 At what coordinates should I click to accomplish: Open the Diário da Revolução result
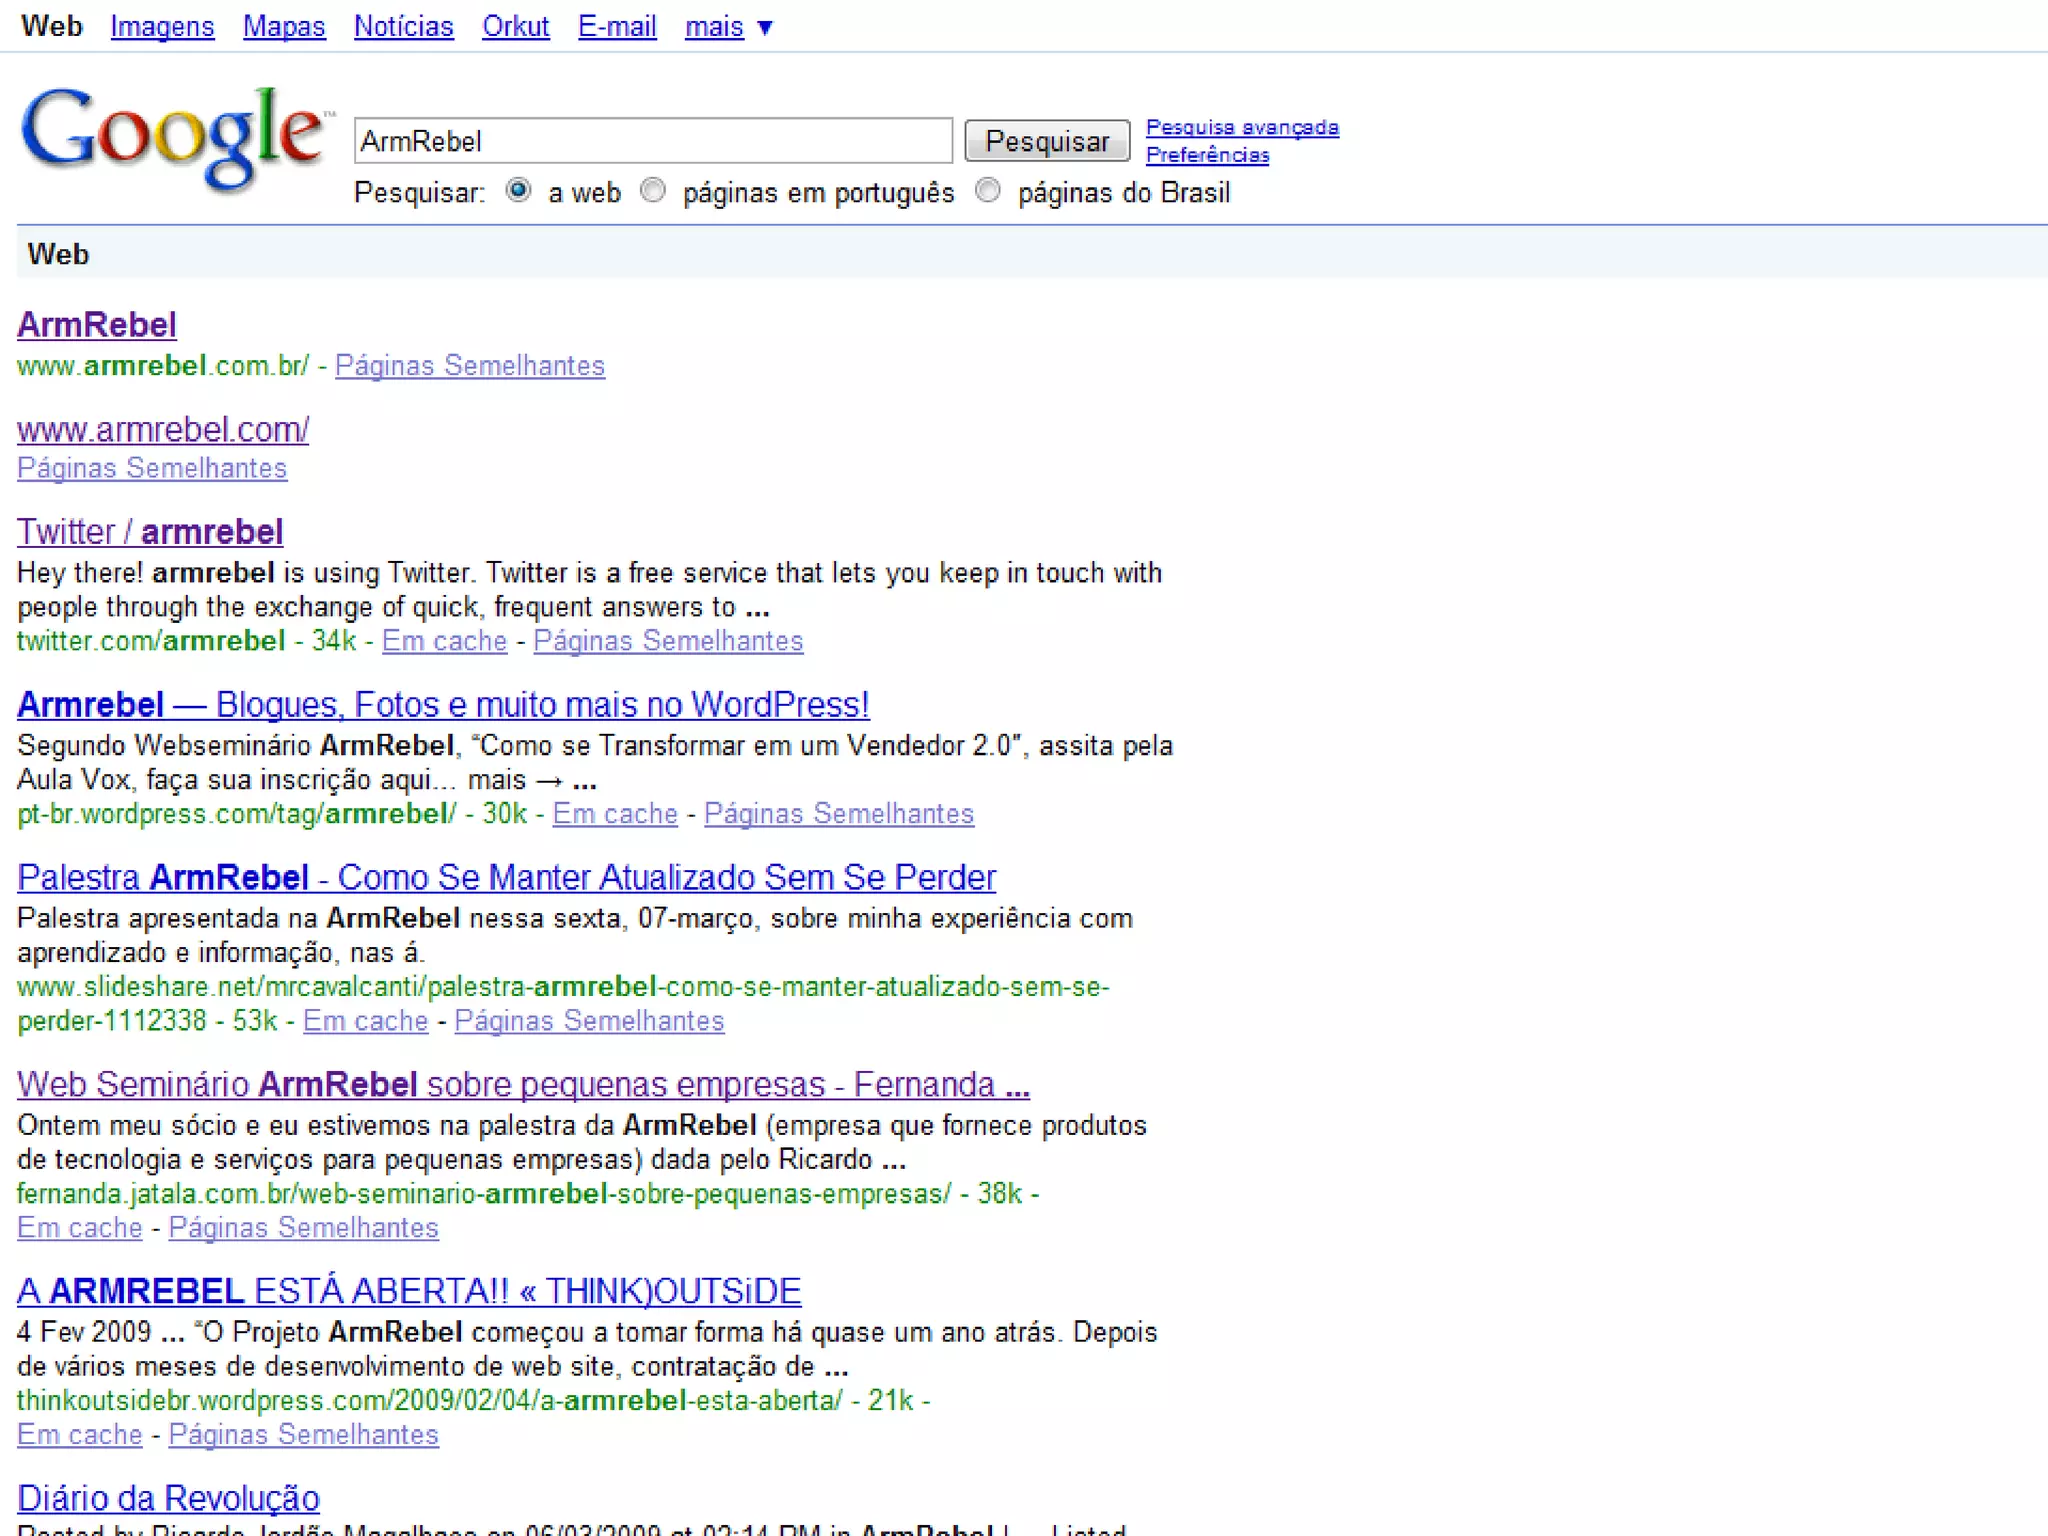168,1498
